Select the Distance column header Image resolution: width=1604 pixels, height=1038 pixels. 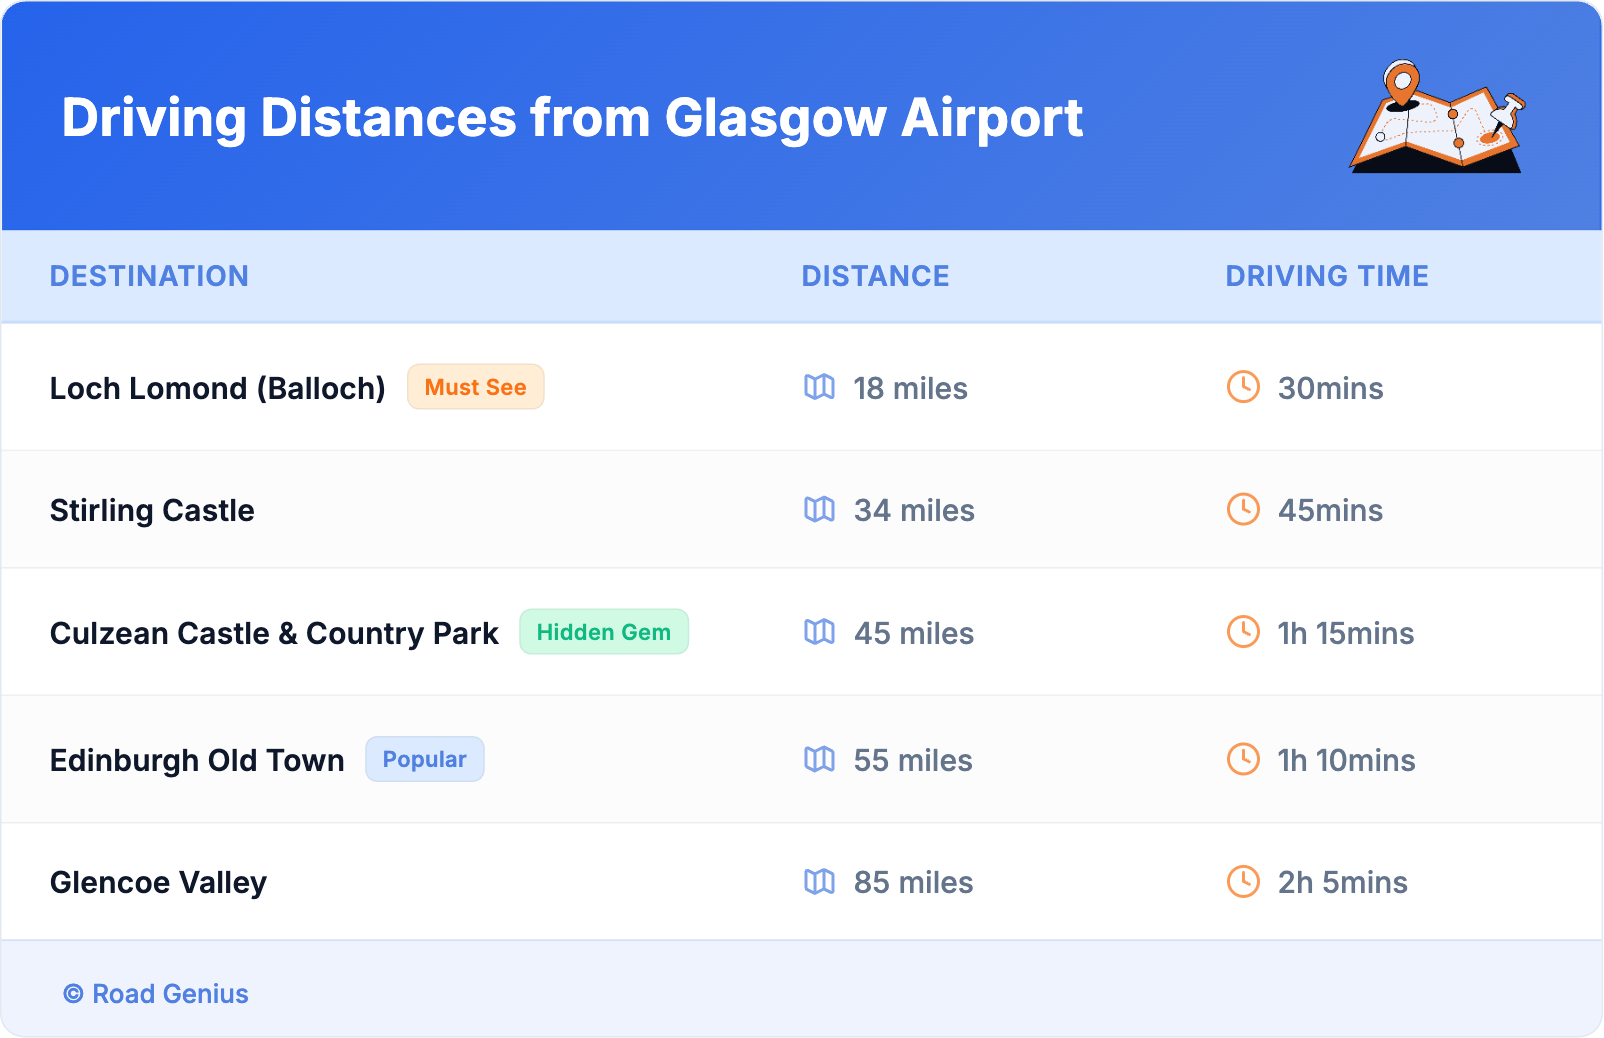click(x=875, y=276)
